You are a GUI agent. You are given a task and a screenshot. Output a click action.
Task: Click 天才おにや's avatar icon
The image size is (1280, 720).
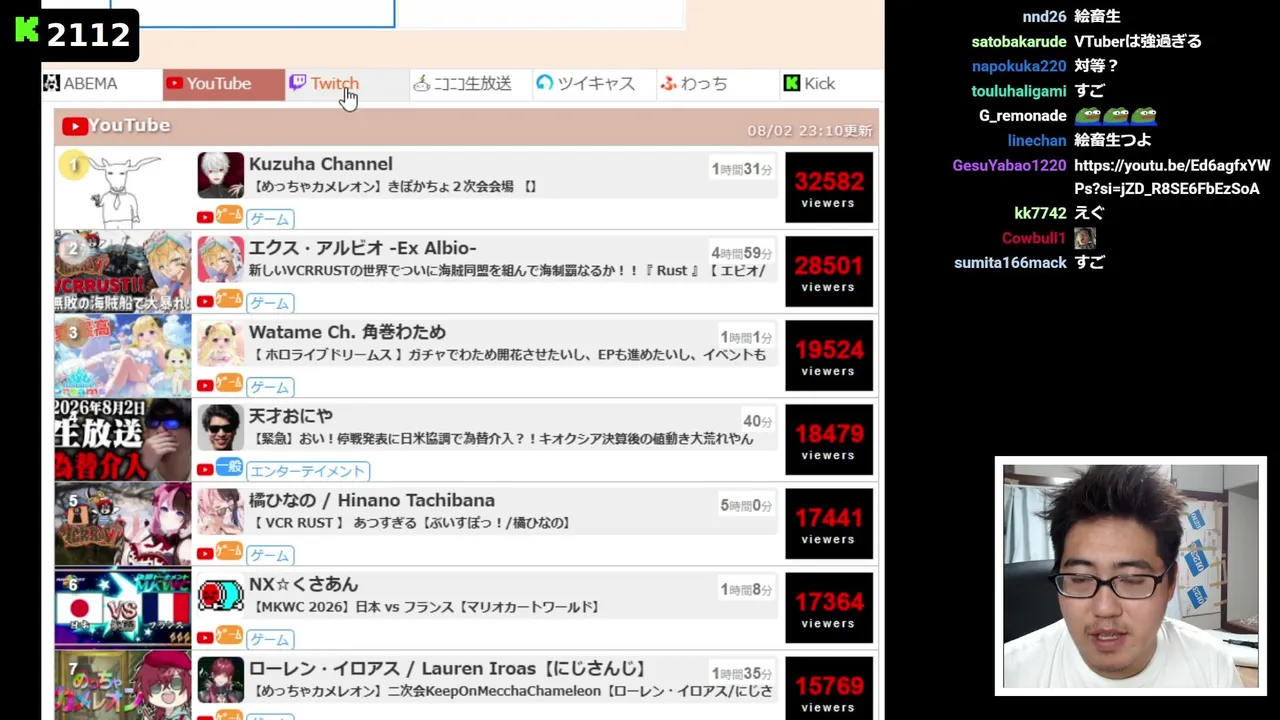click(x=220, y=427)
